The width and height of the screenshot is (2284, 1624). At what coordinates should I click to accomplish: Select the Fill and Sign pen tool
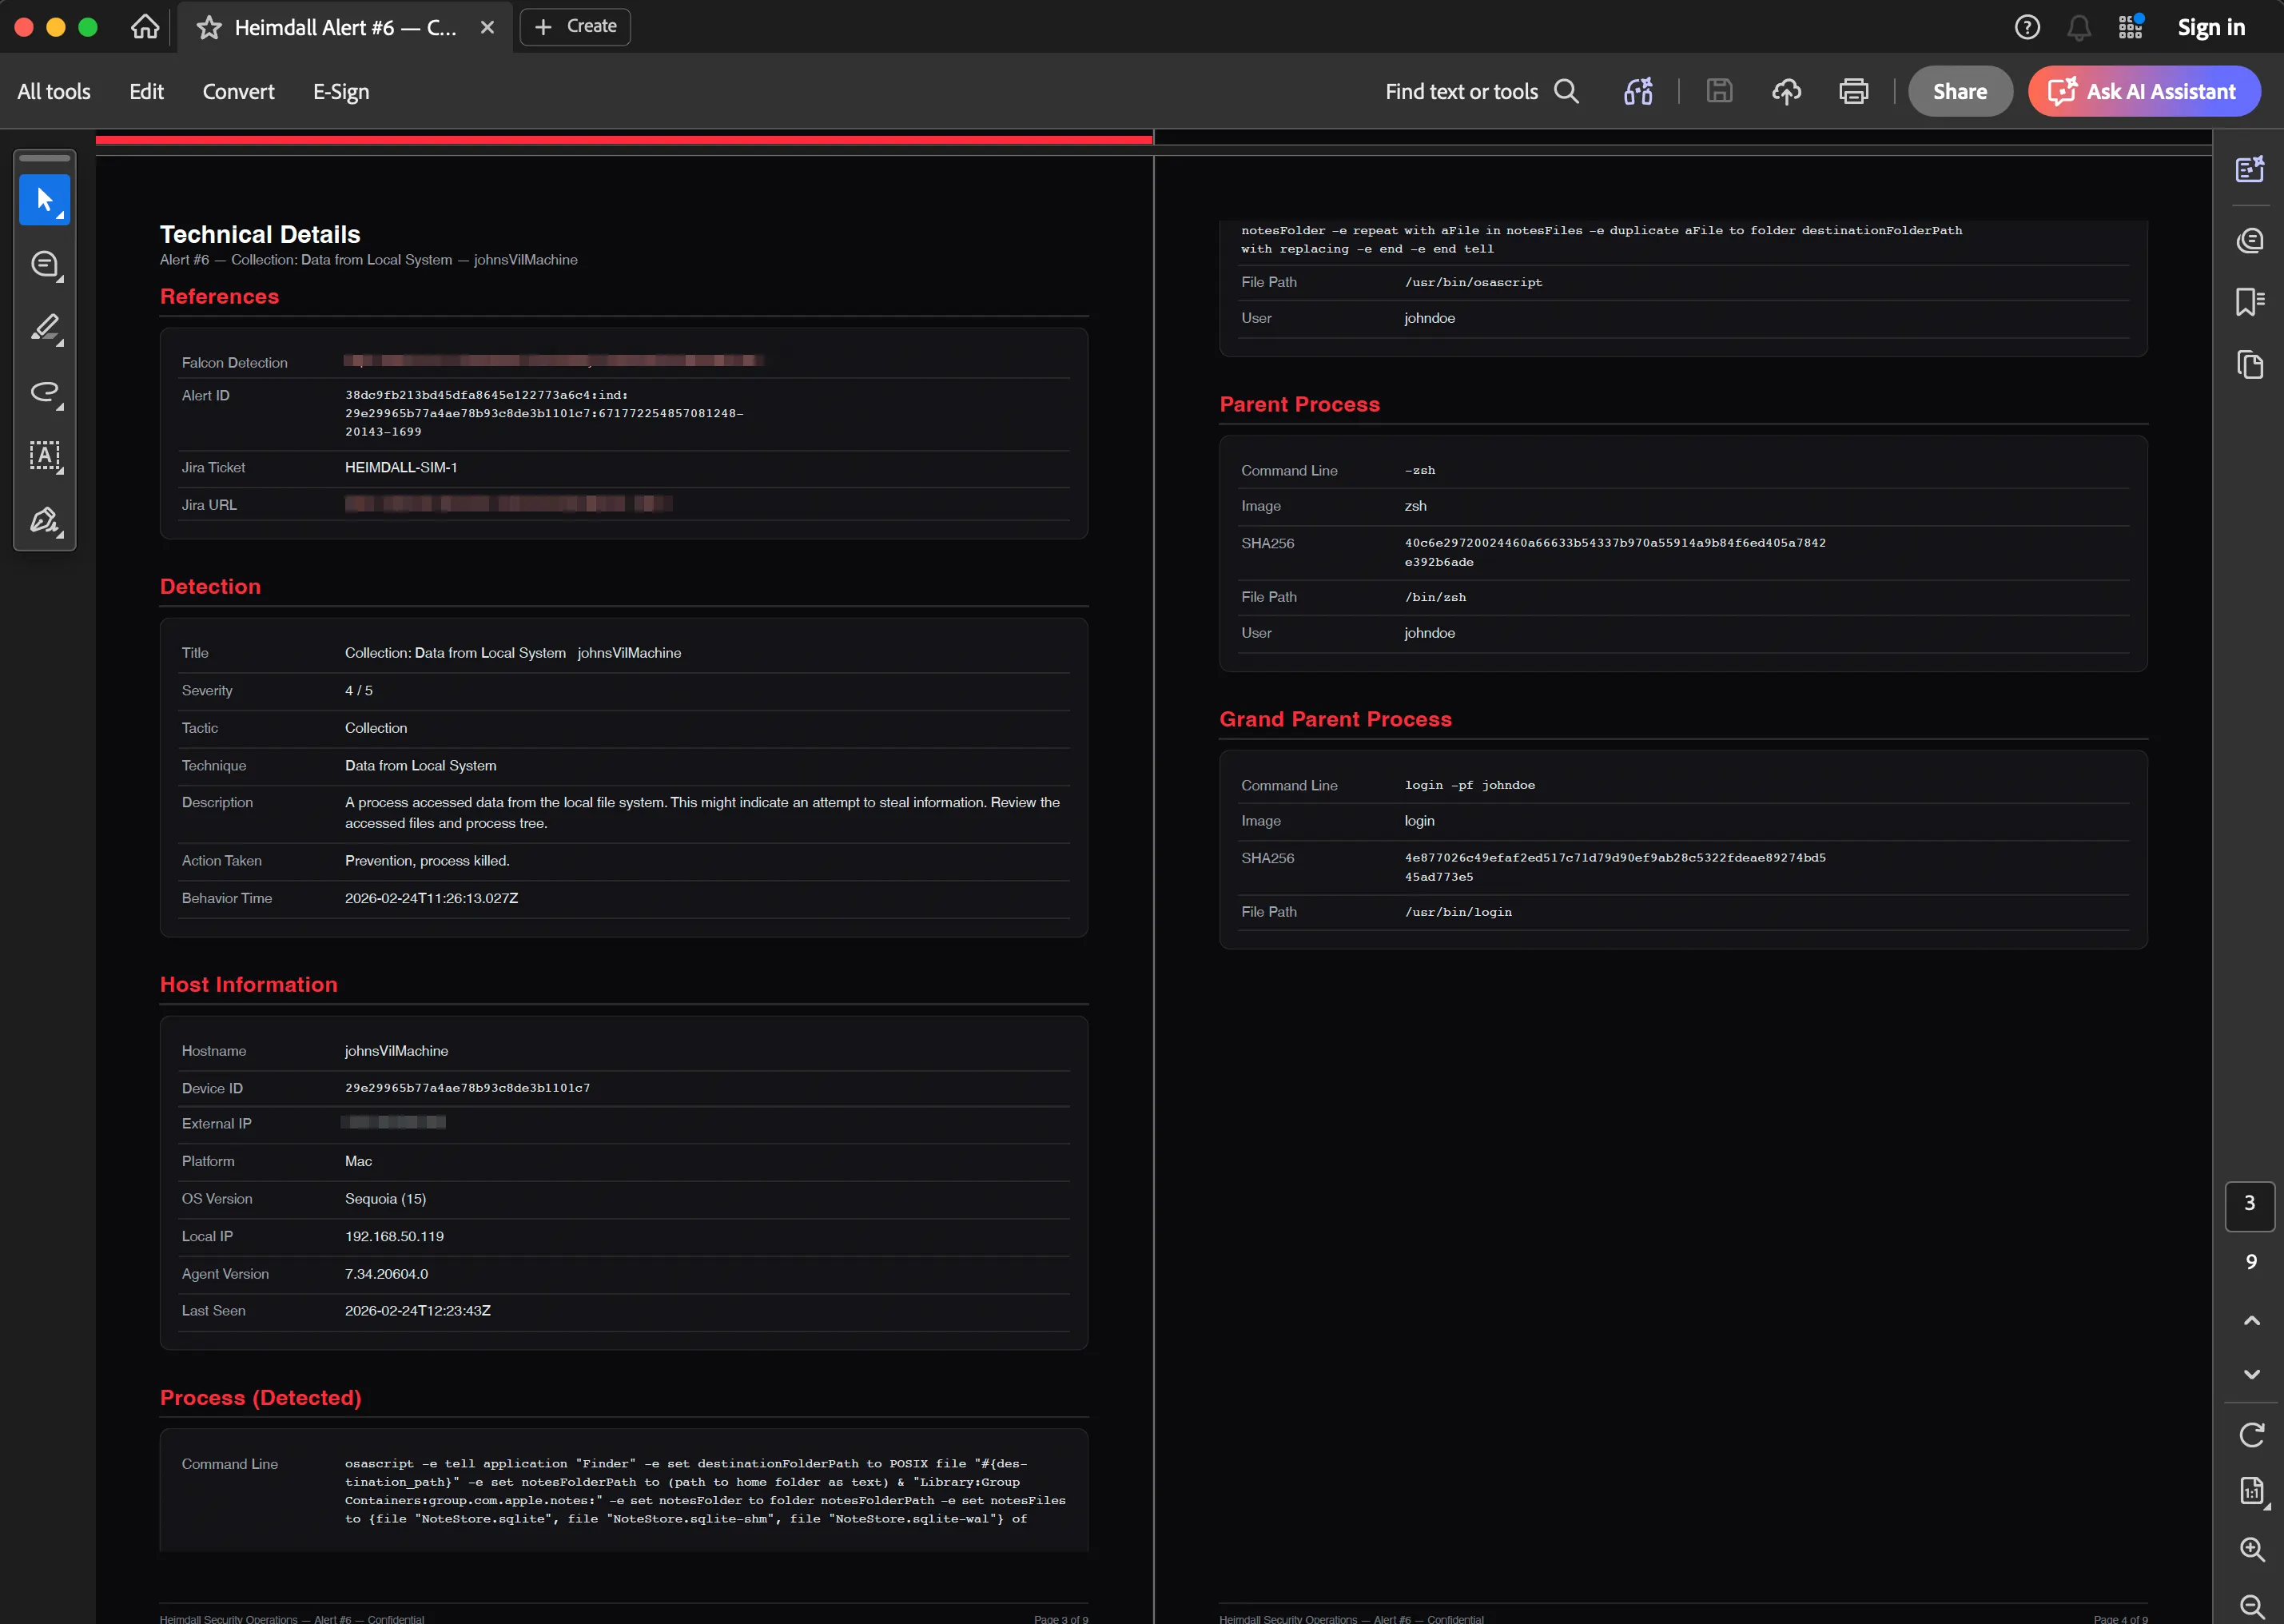[x=44, y=520]
